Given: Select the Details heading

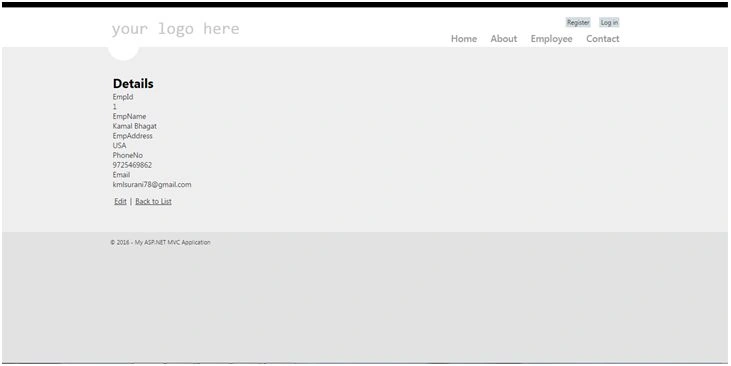Looking at the screenshot, I should [133, 83].
